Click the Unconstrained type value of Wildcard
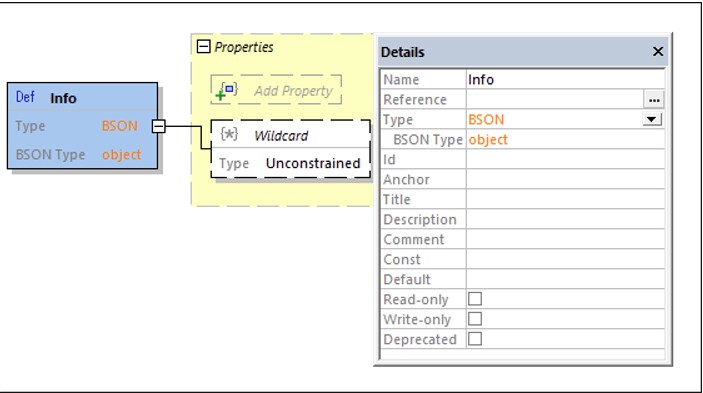 [x=313, y=163]
